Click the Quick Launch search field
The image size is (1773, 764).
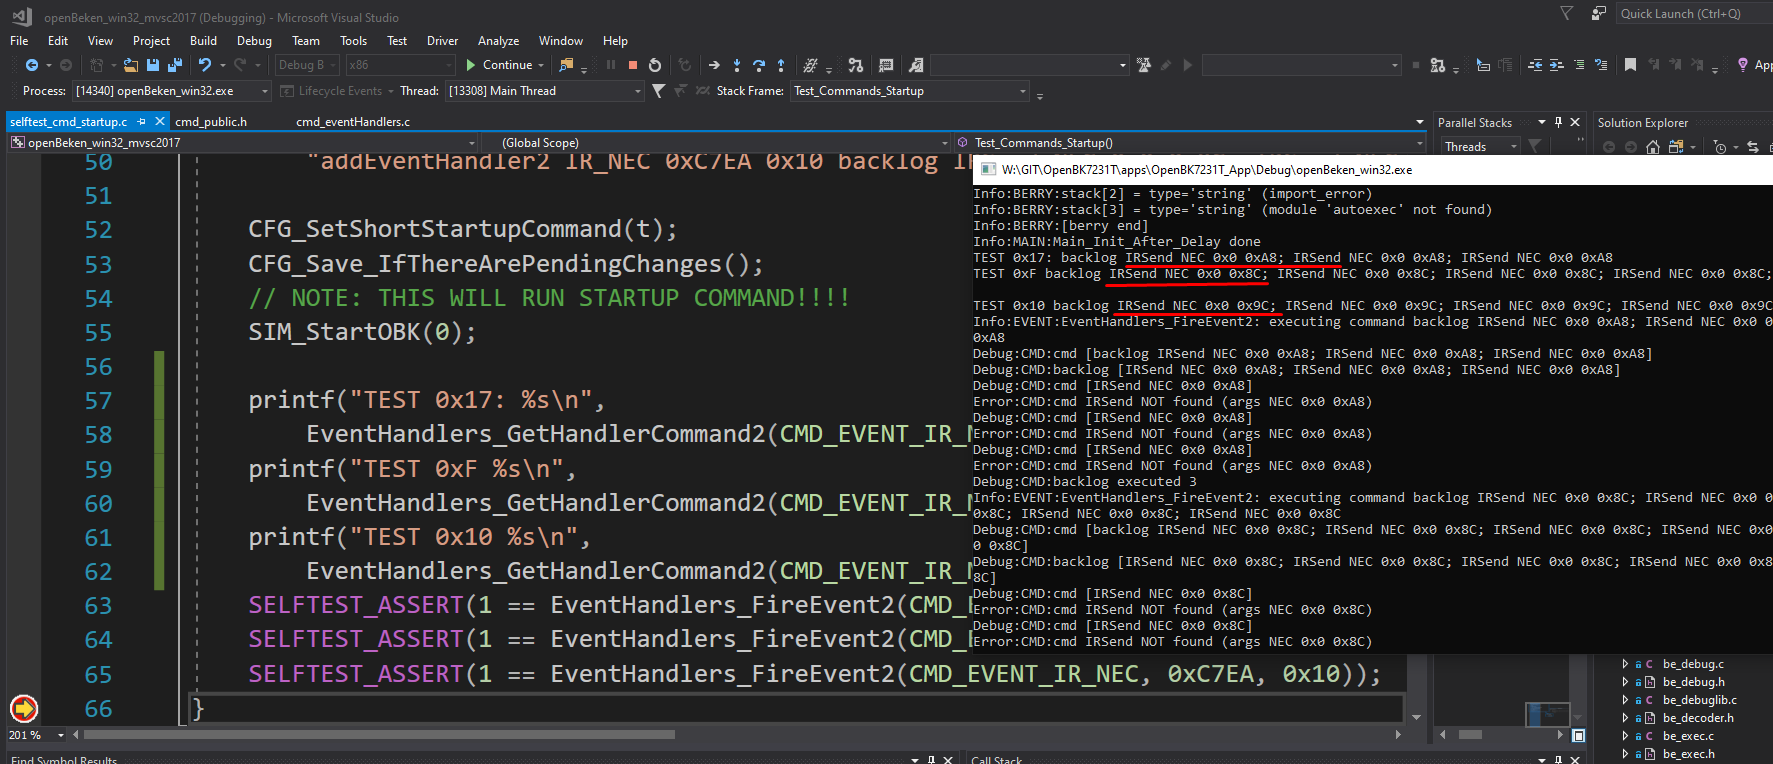pos(1690,14)
